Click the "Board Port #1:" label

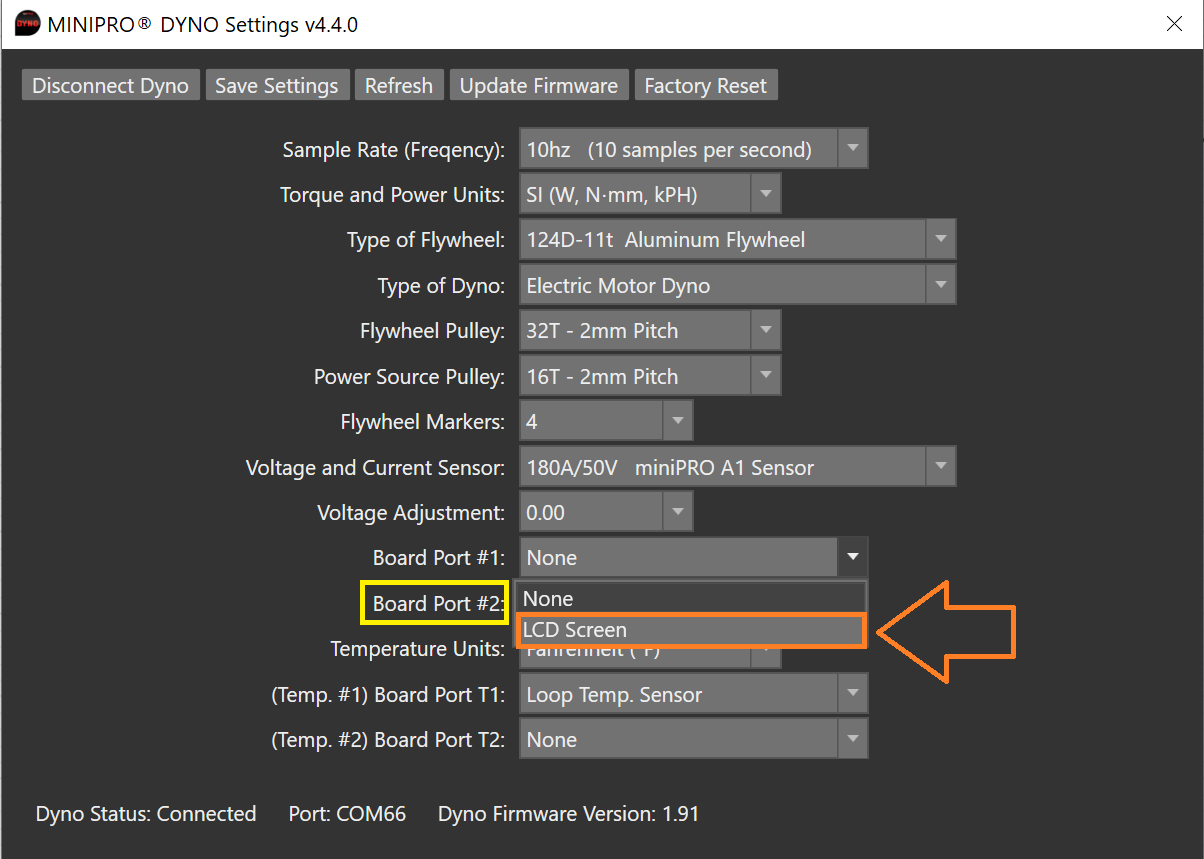439,558
